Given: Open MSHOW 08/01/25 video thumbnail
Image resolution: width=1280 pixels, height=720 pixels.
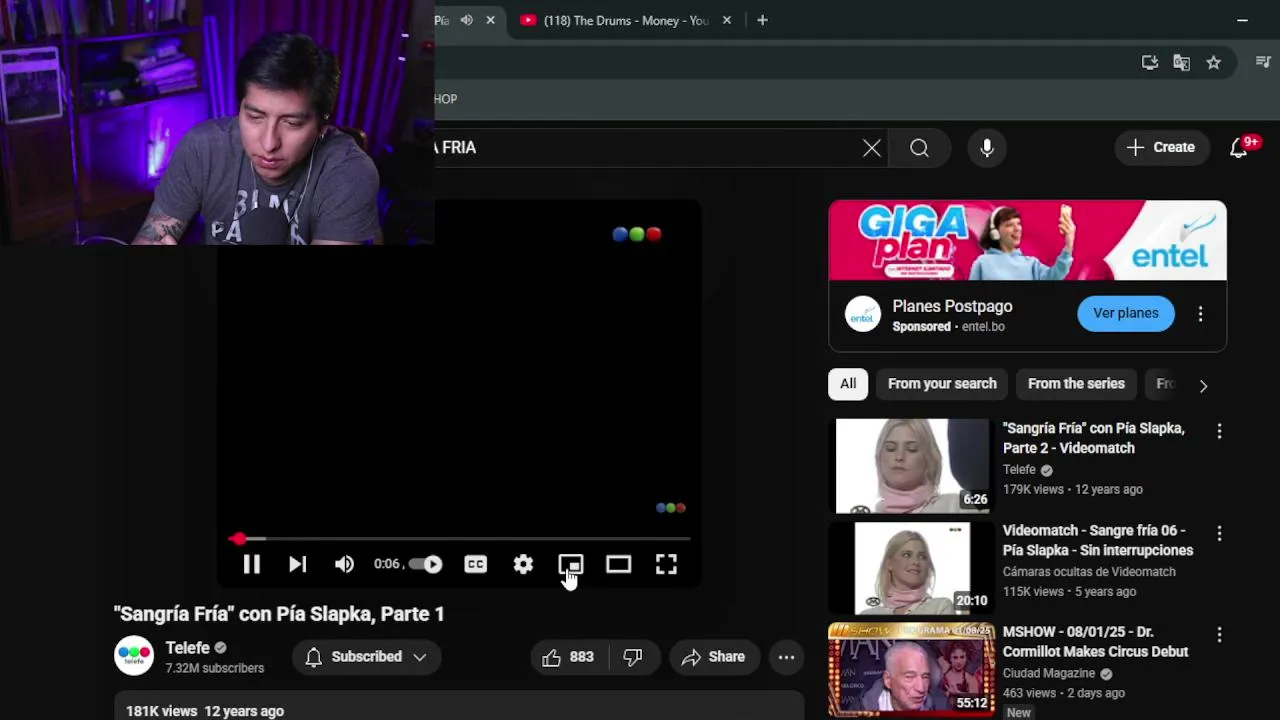Looking at the screenshot, I should click(912, 670).
